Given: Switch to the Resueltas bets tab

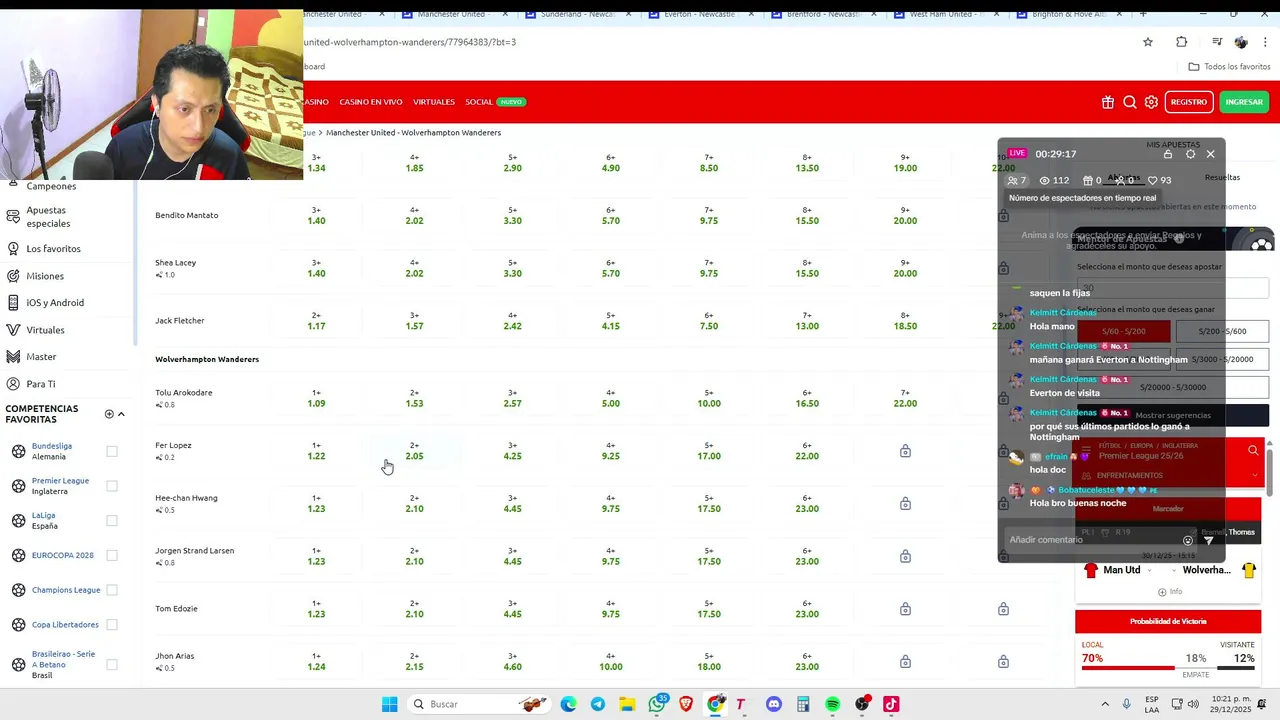Looking at the screenshot, I should (1222, 178).
